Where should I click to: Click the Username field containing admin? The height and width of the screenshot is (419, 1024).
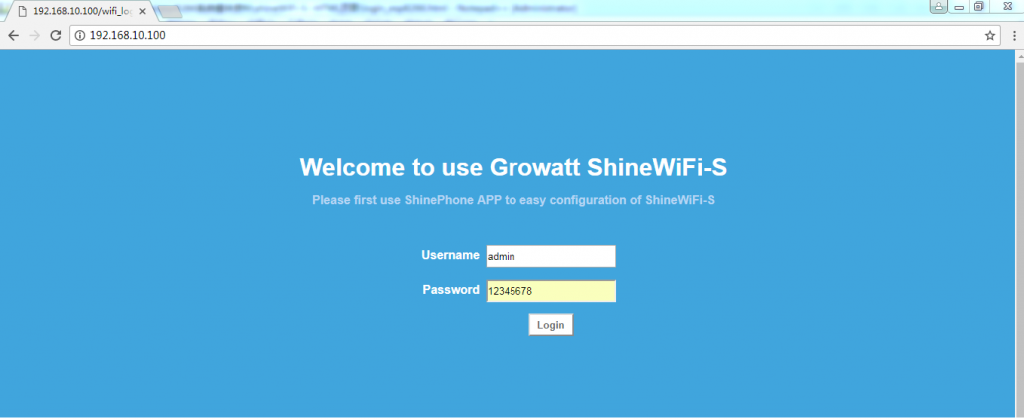click(x=551, y=256)
